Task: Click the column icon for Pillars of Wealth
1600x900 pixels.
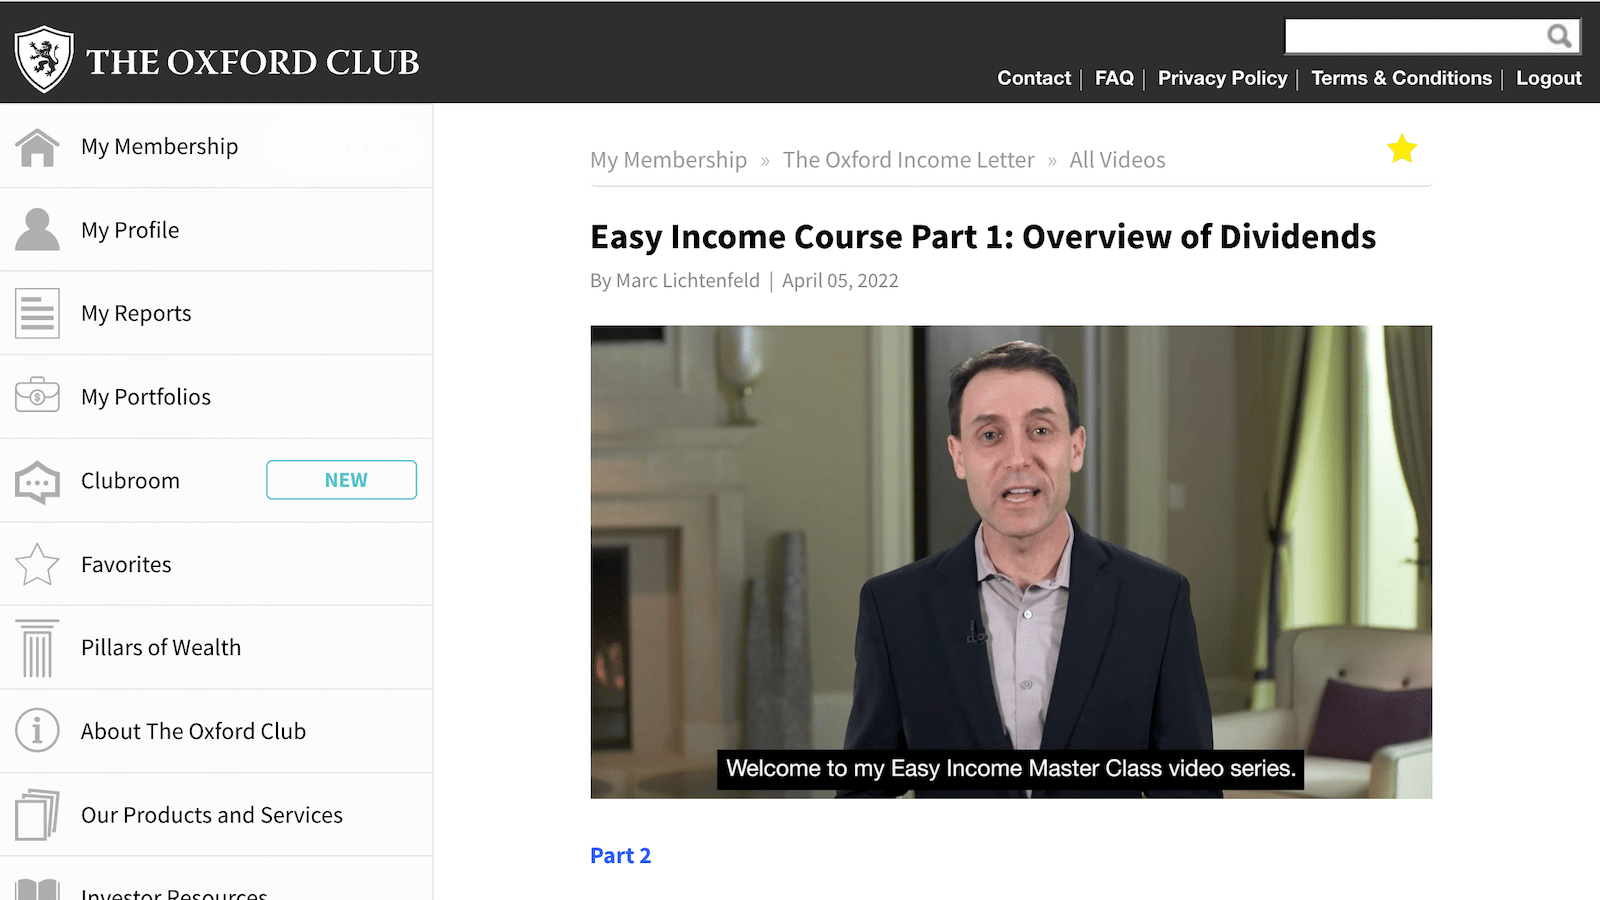Action: pyautogui.click(x=38, y=648)
